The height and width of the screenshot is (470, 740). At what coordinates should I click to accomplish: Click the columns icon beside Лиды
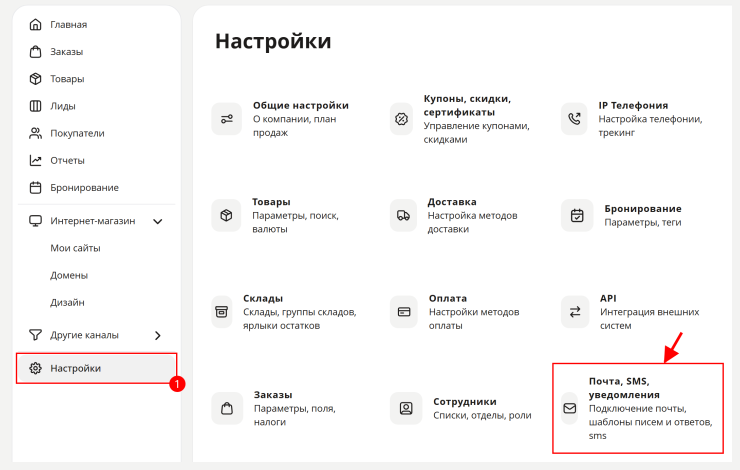pos(35,106)
